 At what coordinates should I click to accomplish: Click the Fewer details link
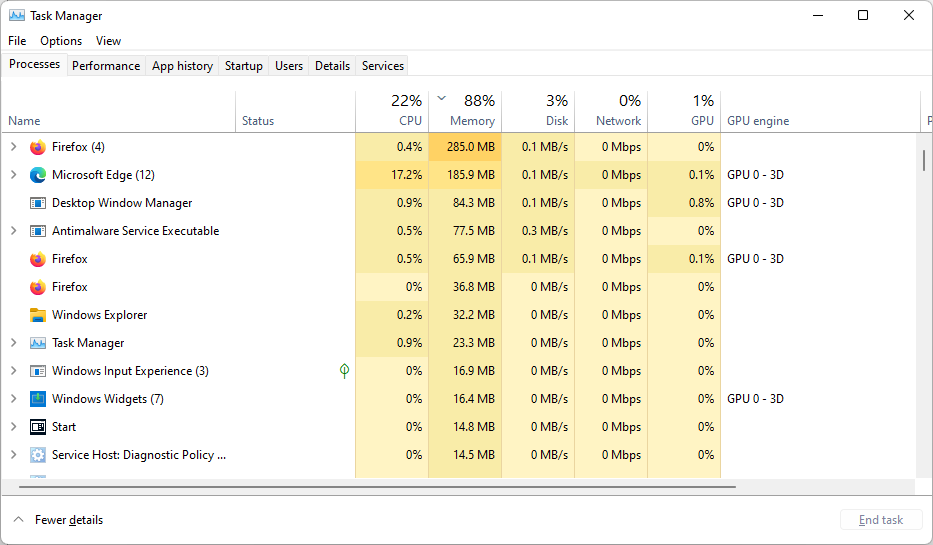coord(69,520)
